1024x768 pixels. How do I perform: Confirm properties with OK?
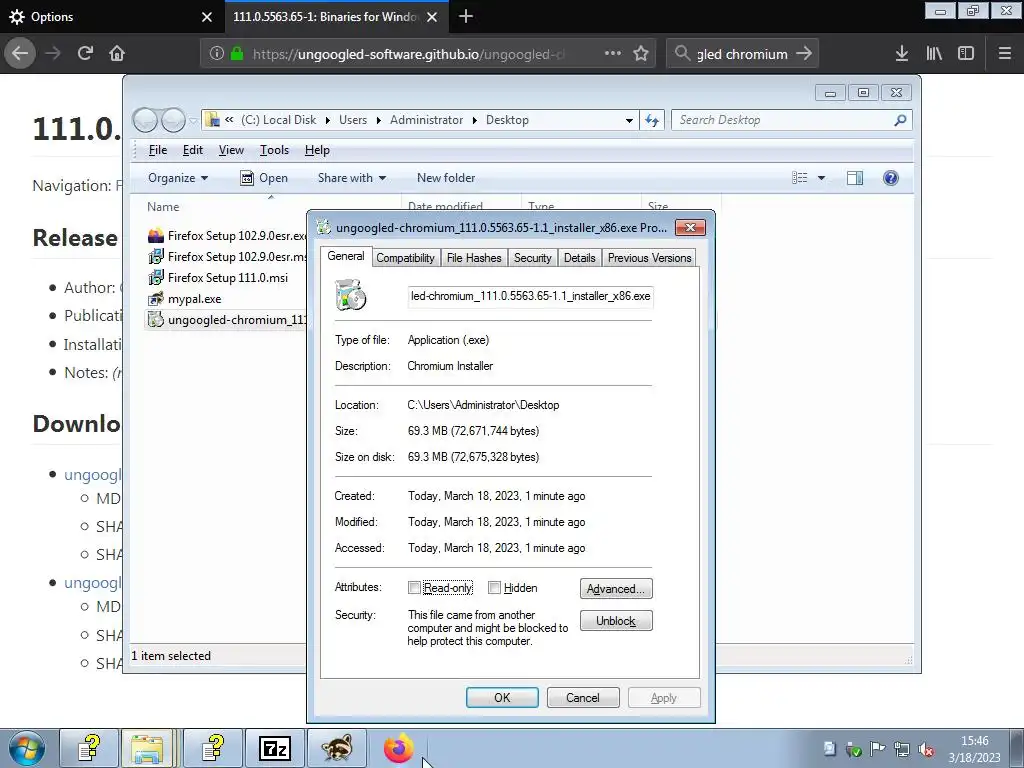pyautogui.click(x=502, y=697)
